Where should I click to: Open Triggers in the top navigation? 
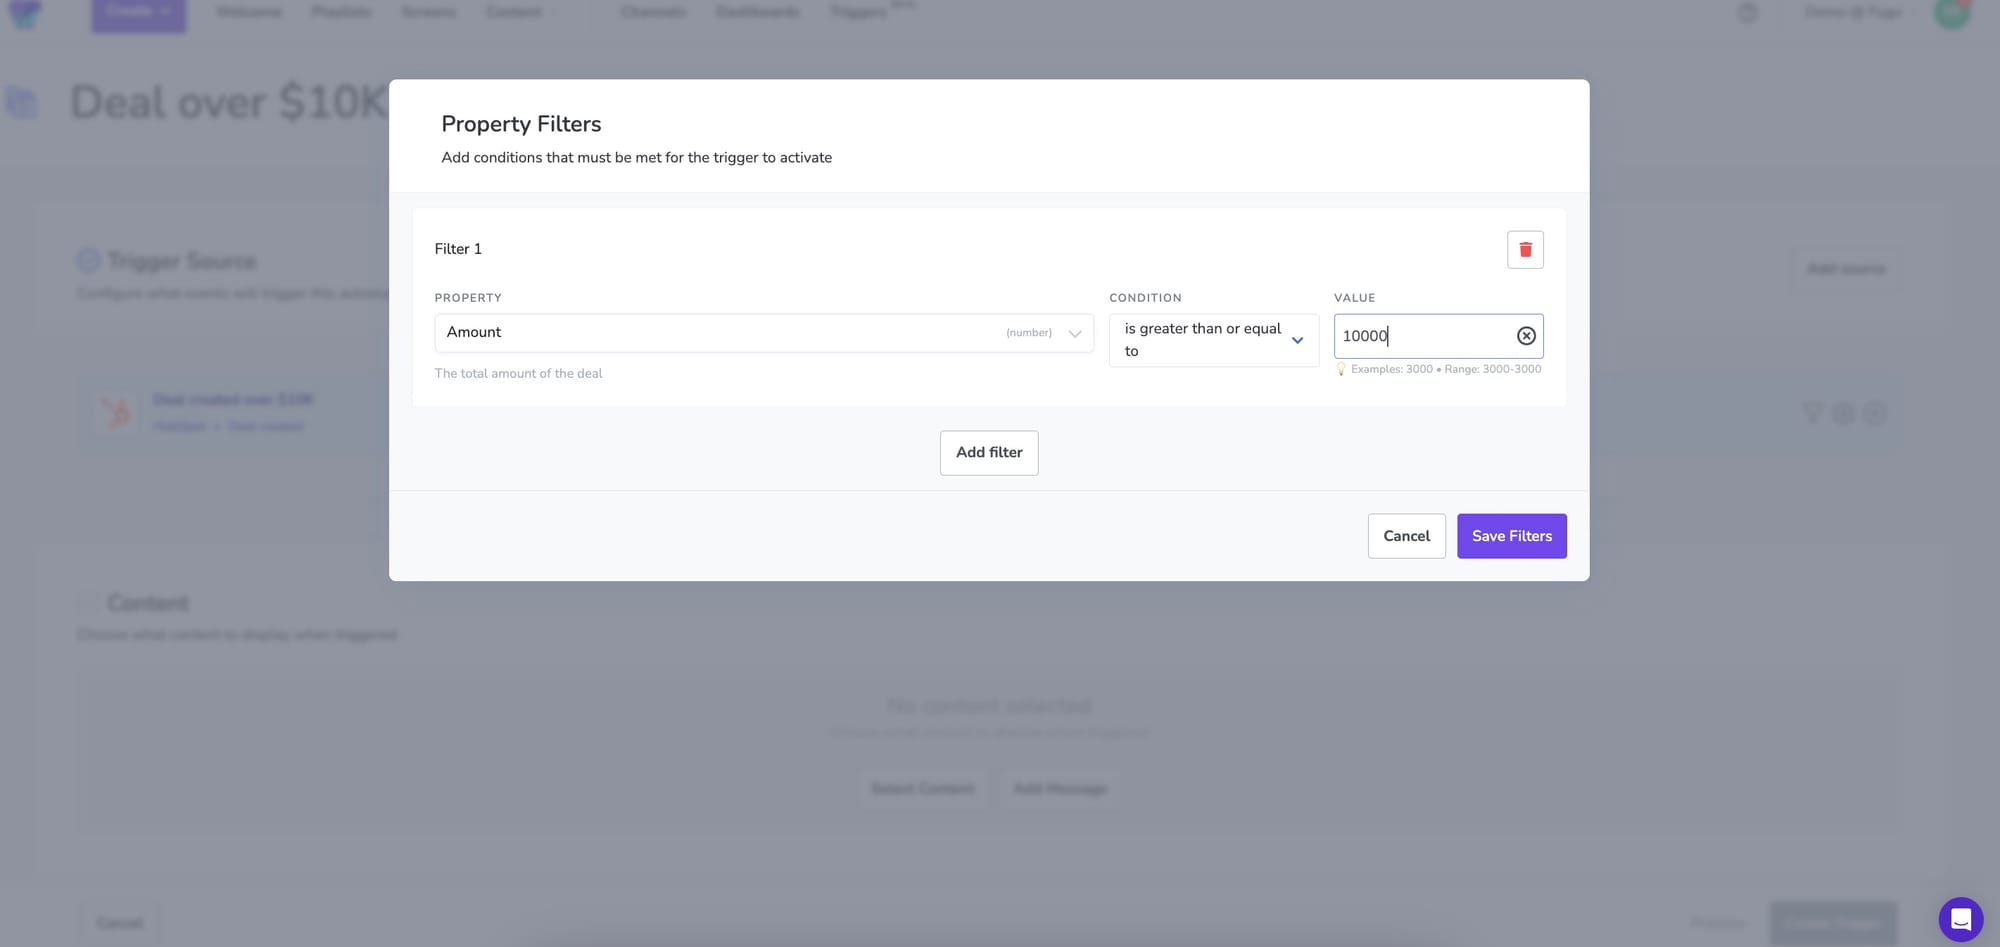[x=858, y=13]
